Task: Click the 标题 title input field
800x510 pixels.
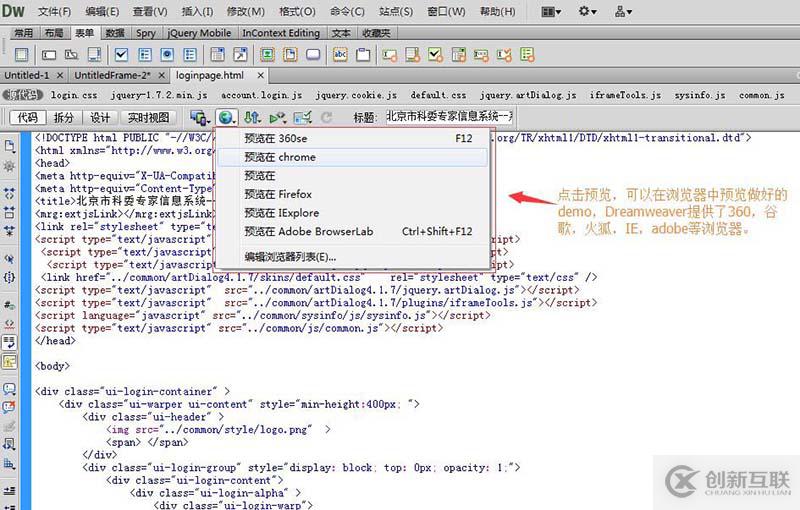Action: (448, 117)
